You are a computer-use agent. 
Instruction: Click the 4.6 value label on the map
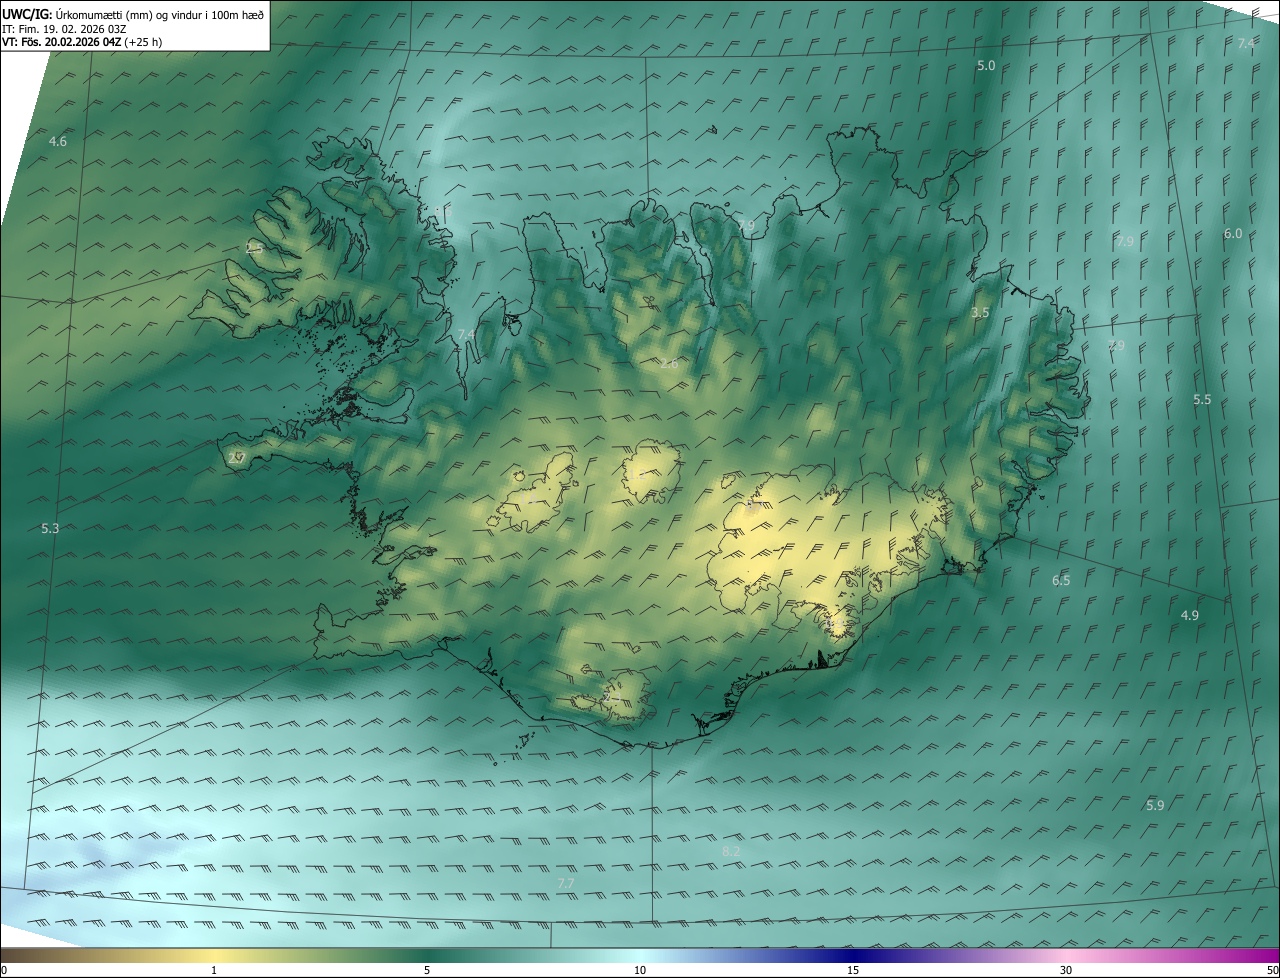click(x=58, y=142)
